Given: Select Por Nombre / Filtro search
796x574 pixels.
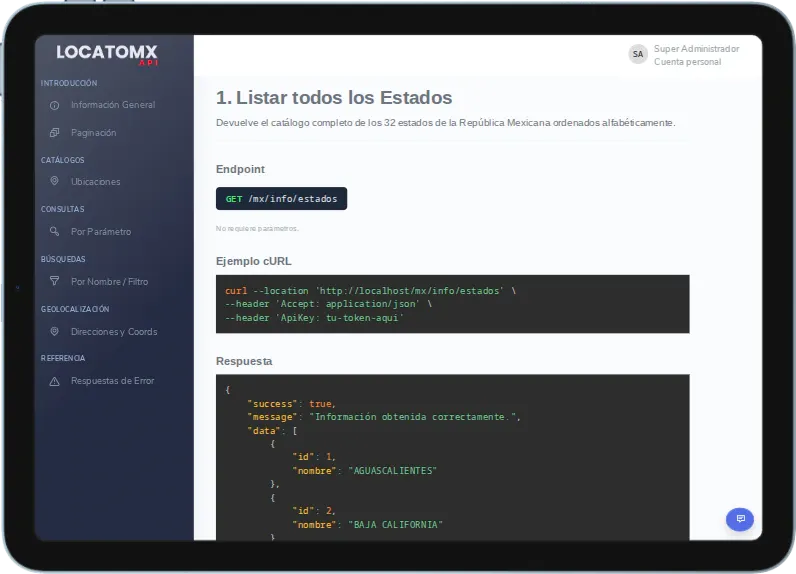Looking at the screenshot, I should click(x=110, y=281).
